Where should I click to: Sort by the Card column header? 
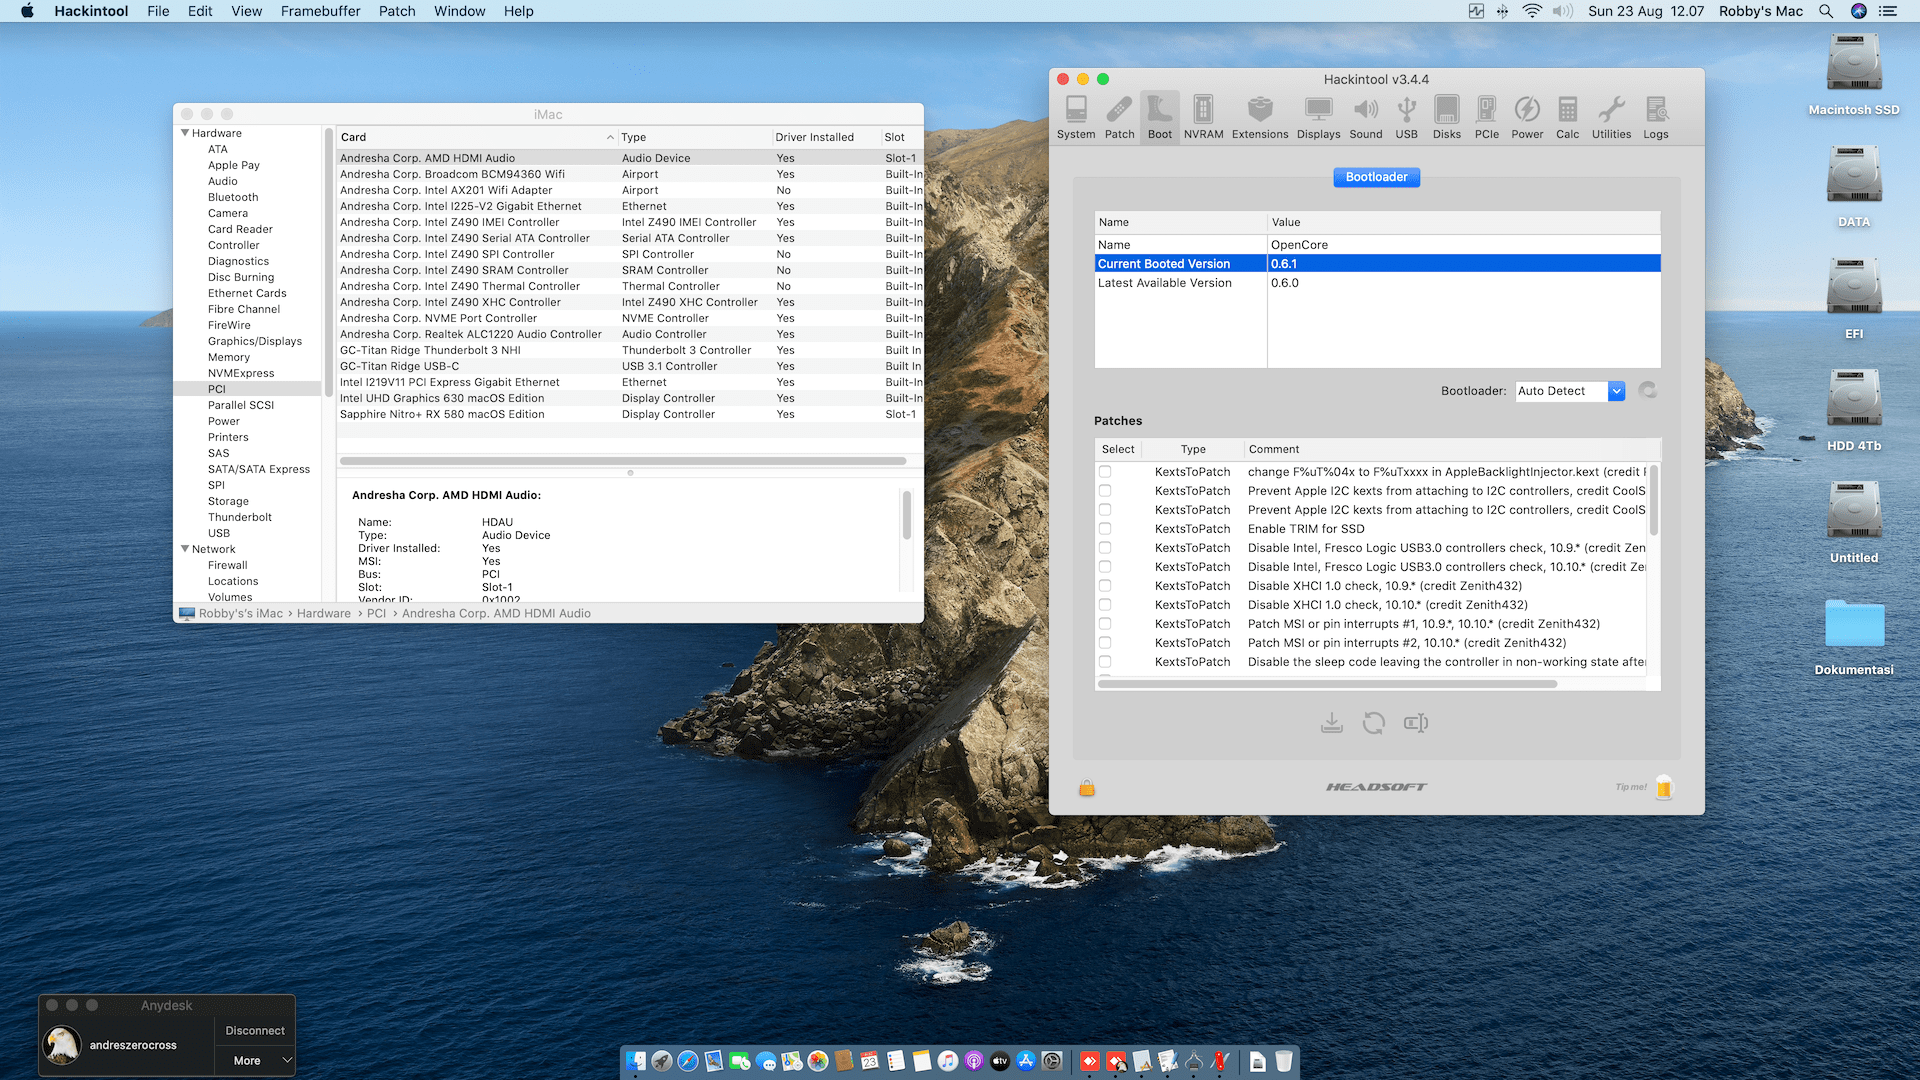pos(476,137)
